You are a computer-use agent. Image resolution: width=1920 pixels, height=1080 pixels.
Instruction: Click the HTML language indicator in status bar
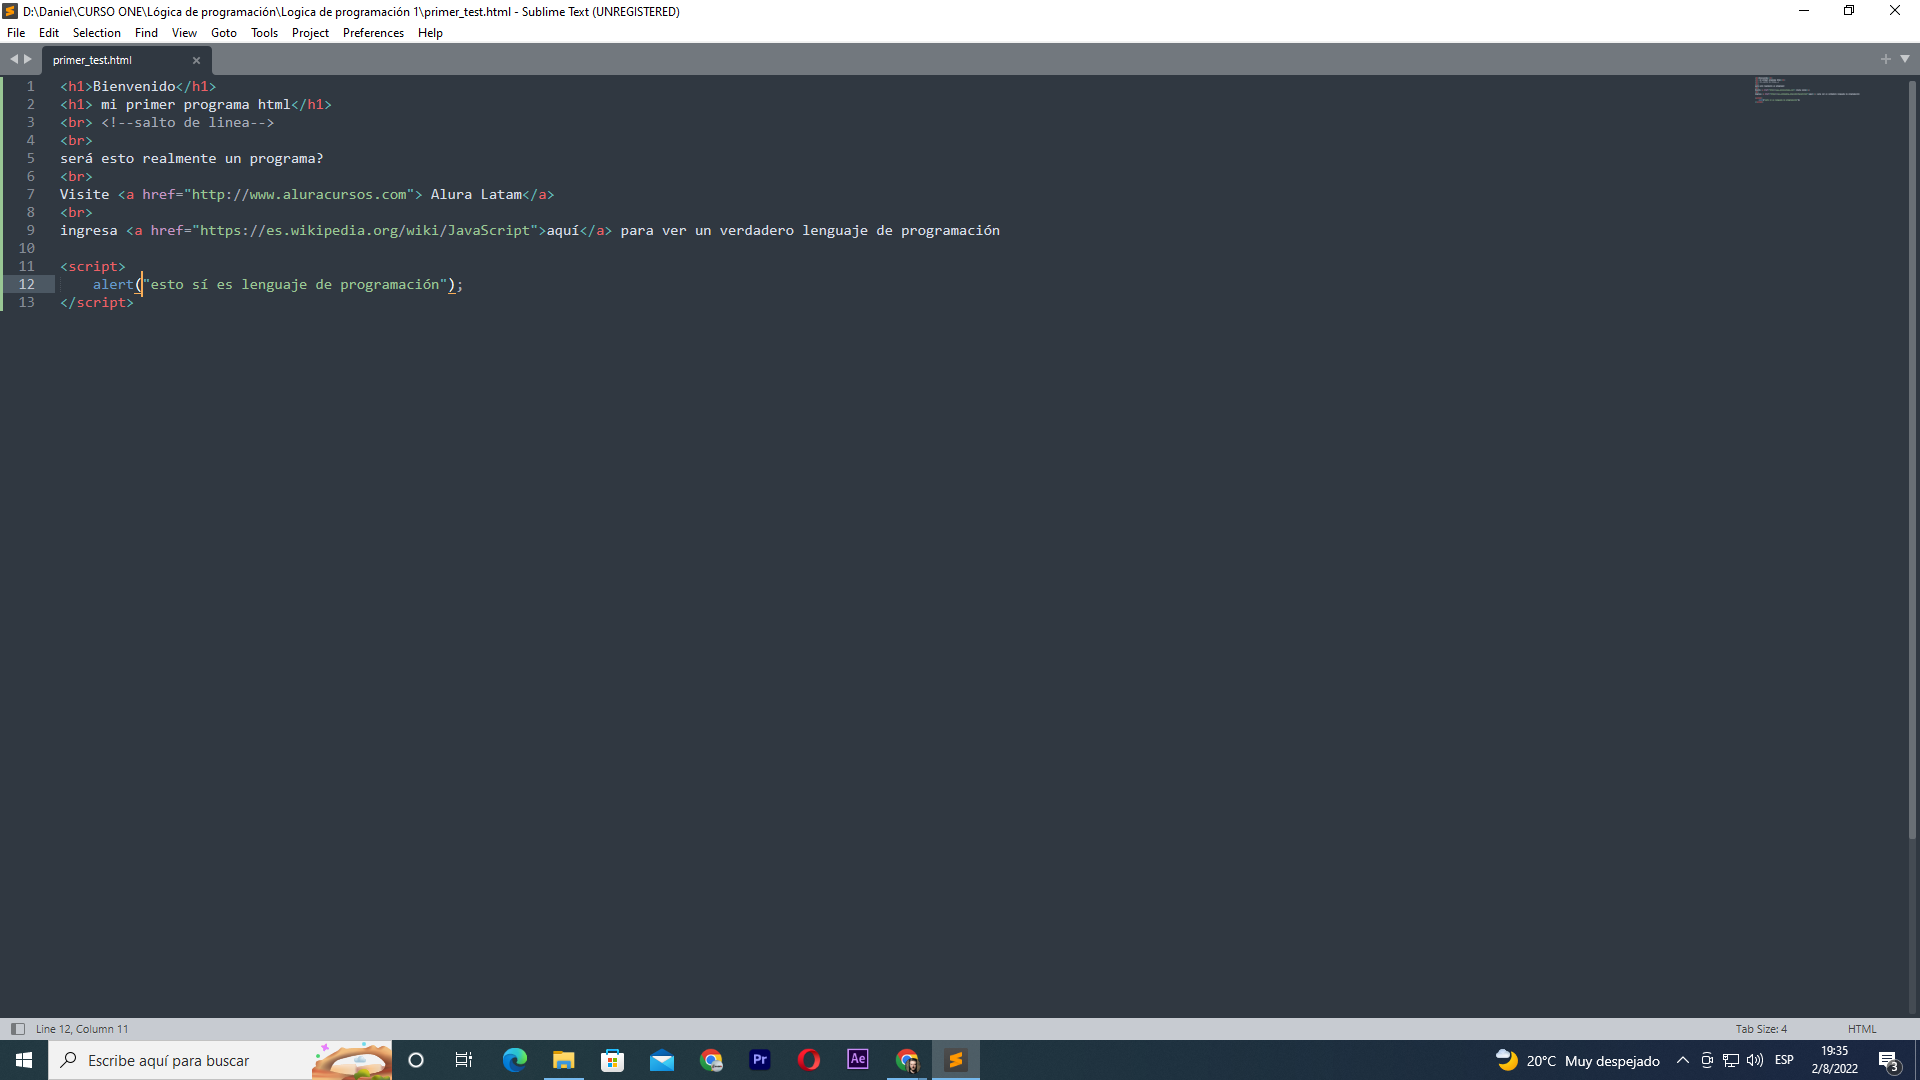coord(1867,1029)
